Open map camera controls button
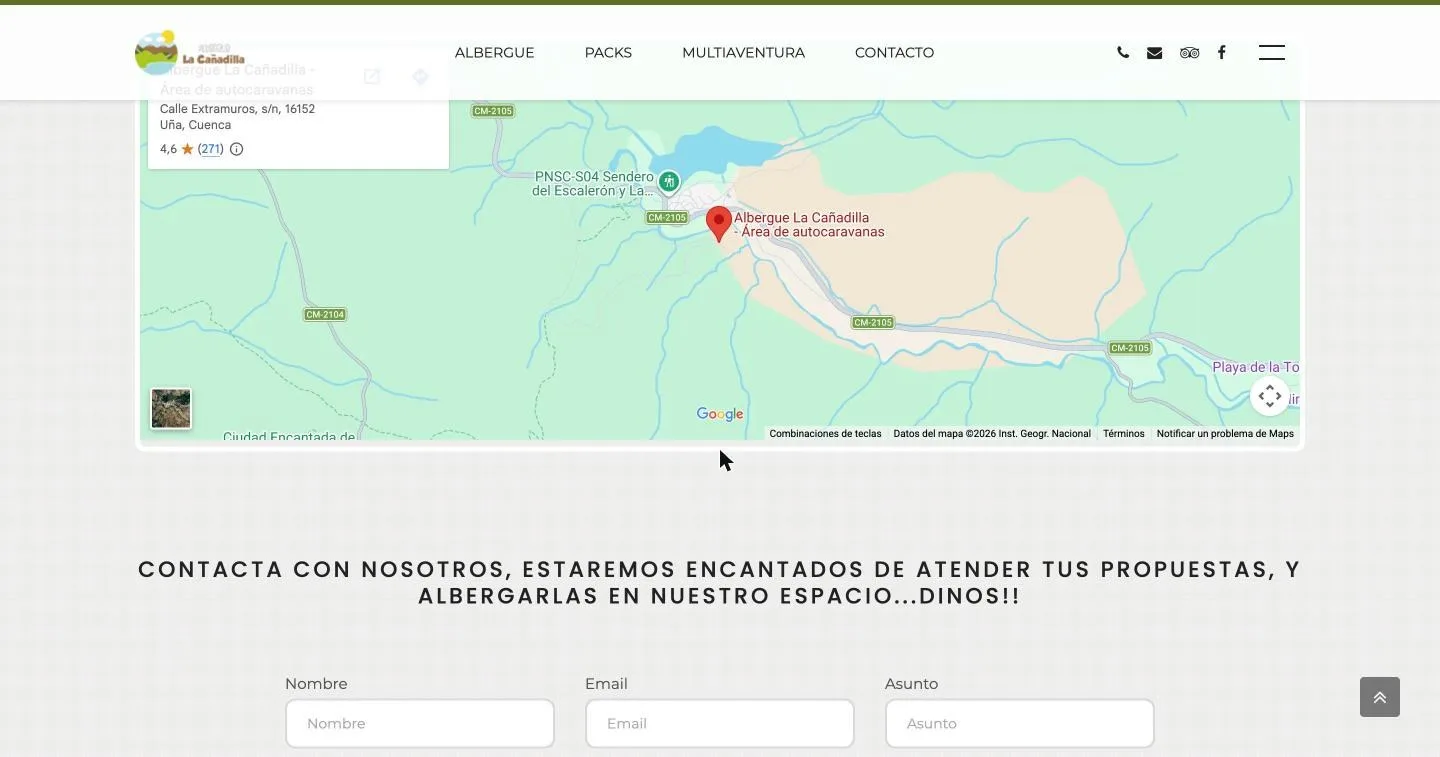Image resolution: width=1440 pixels, height=757 pixels. [1270, 396]
